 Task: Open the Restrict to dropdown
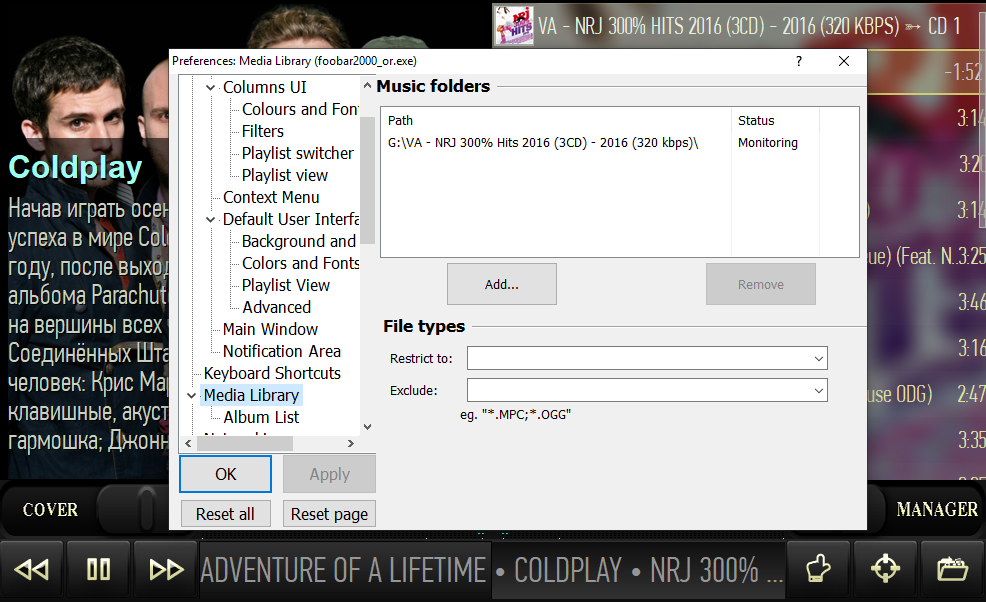coord(818,358)
